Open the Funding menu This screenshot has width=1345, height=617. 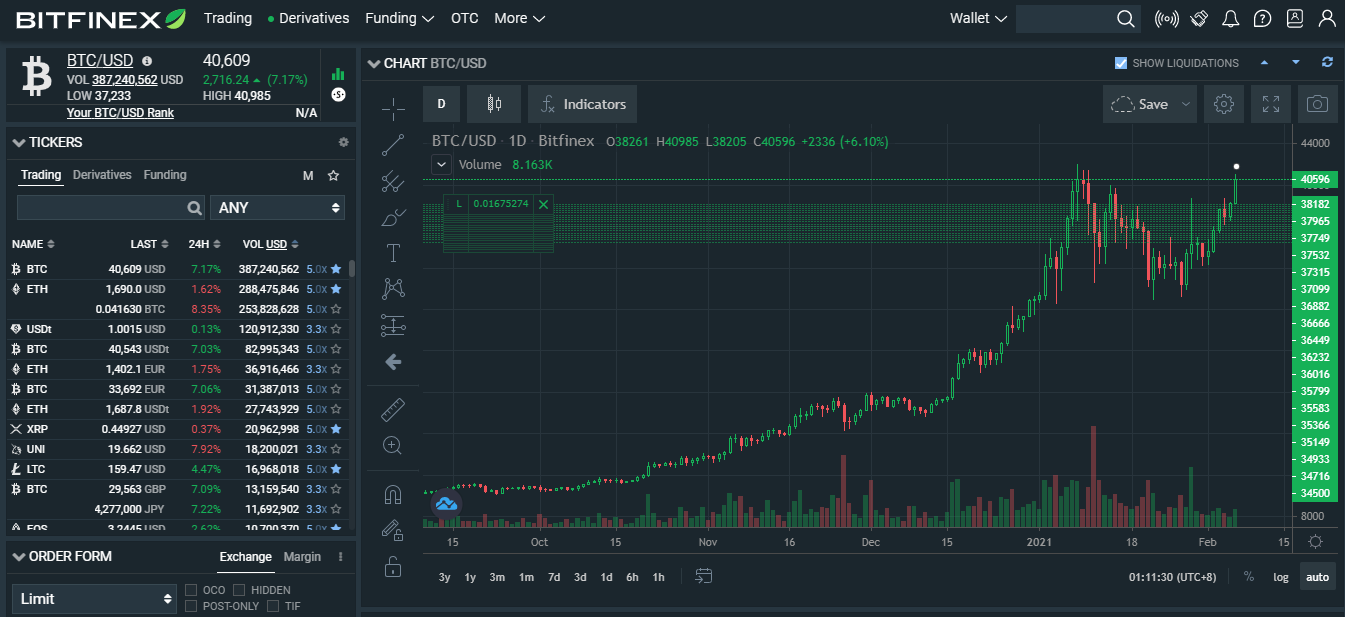click(399, 18)
